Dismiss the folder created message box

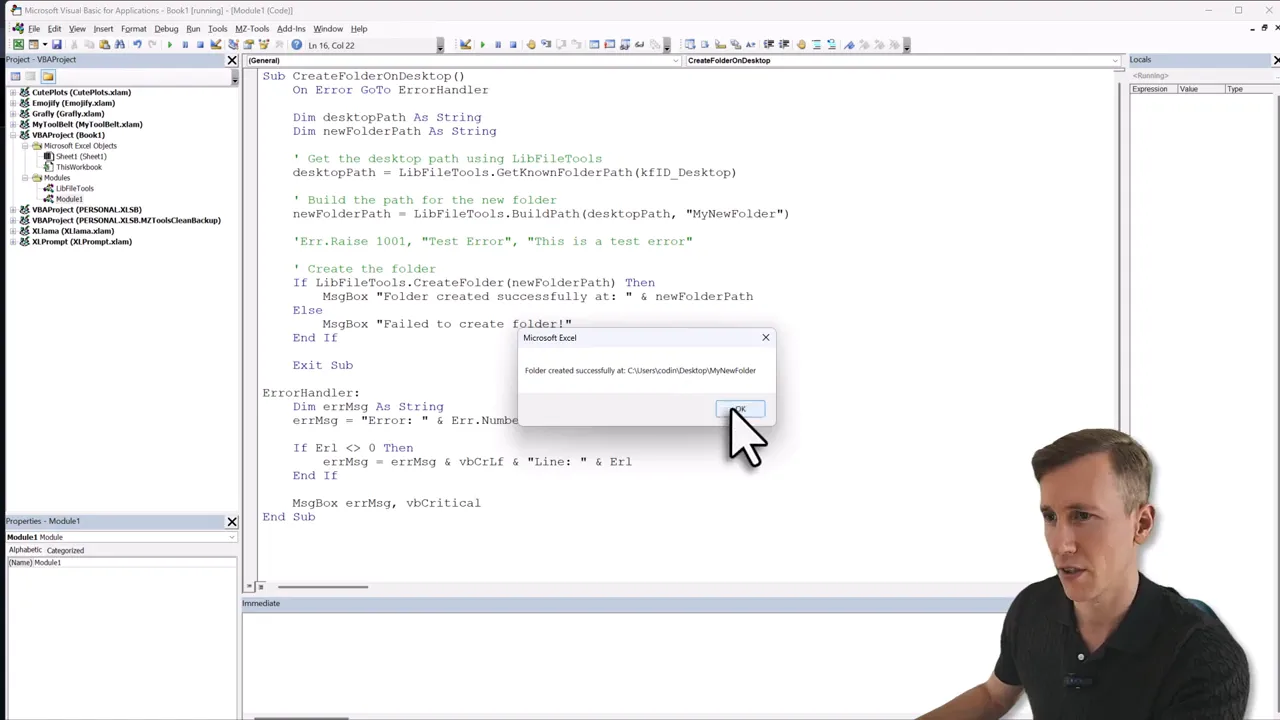click(739, 411)
